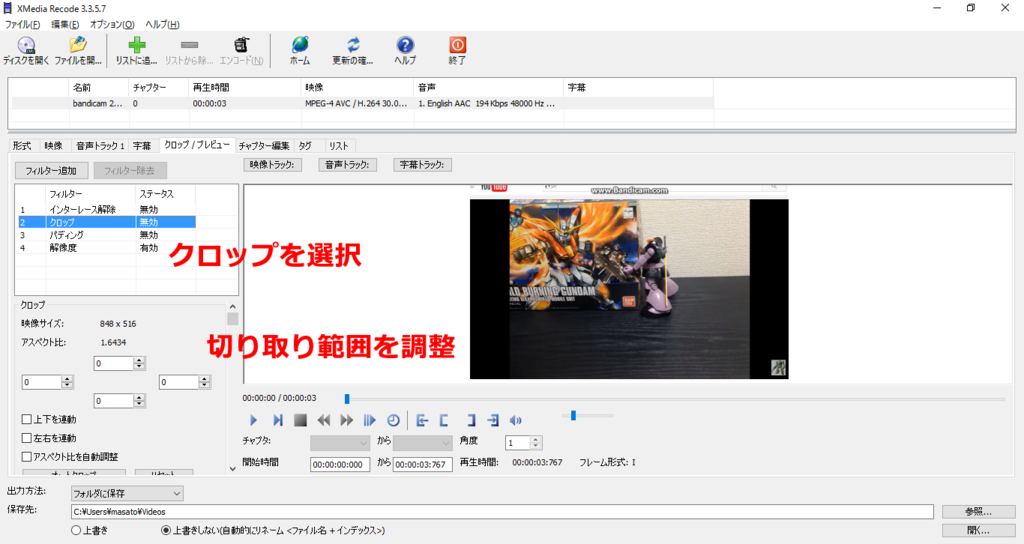Select the インターレース解除 filter row
Image resolution: width=1024 pixels, height=544 pixels.
point(106,210)
